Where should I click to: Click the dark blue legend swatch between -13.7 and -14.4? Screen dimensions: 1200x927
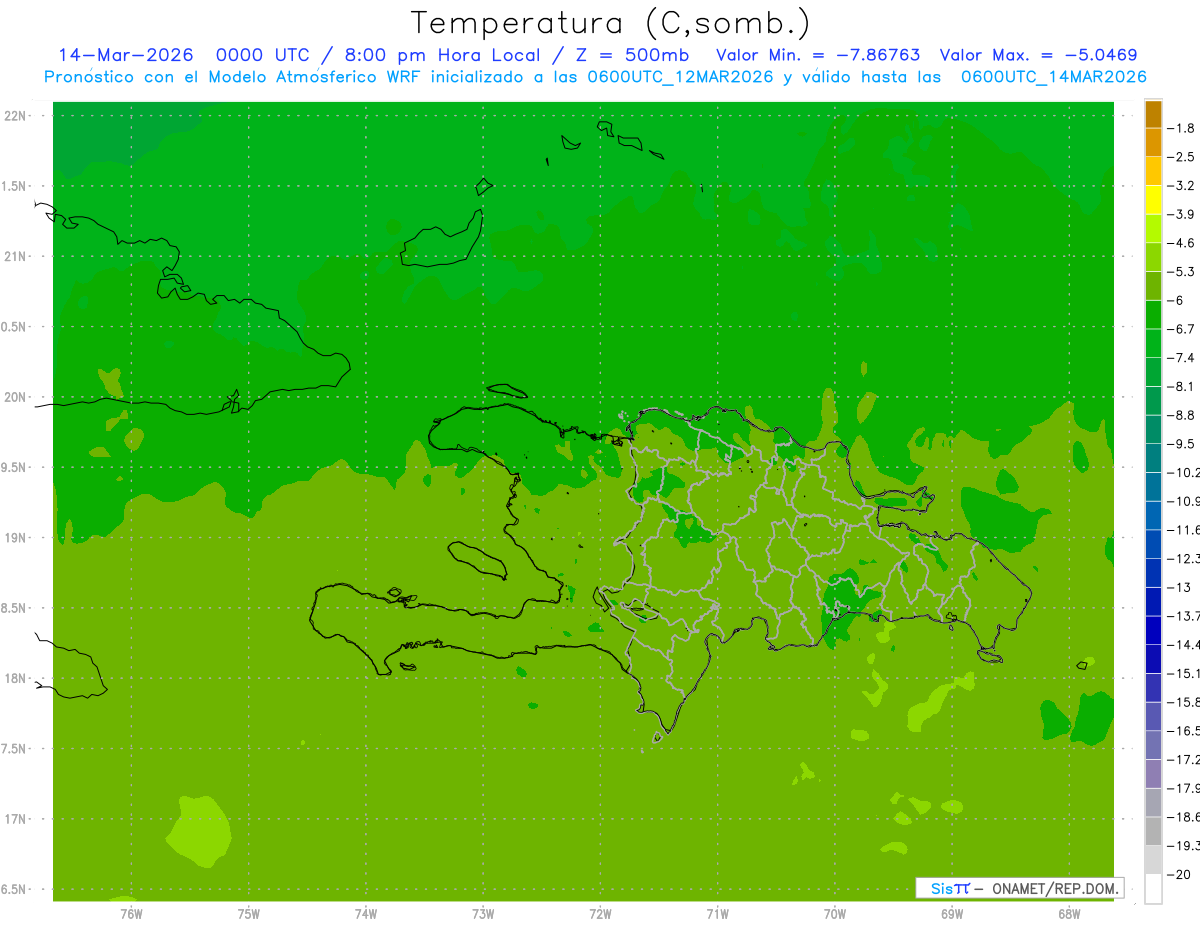point(1153,630)
